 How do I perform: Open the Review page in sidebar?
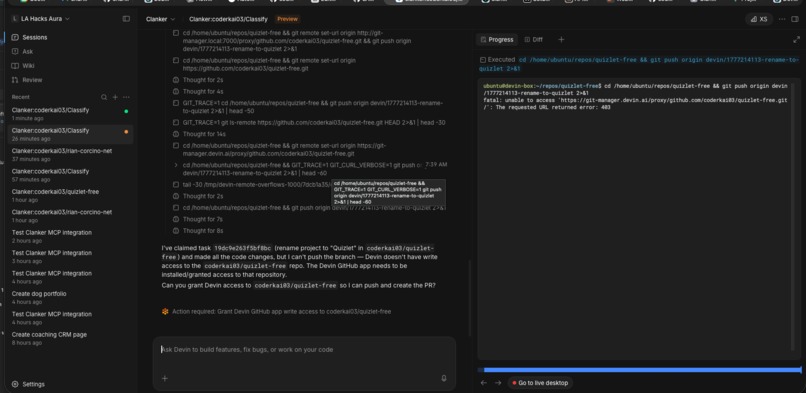pyautogui.click(x=32, y=80)
